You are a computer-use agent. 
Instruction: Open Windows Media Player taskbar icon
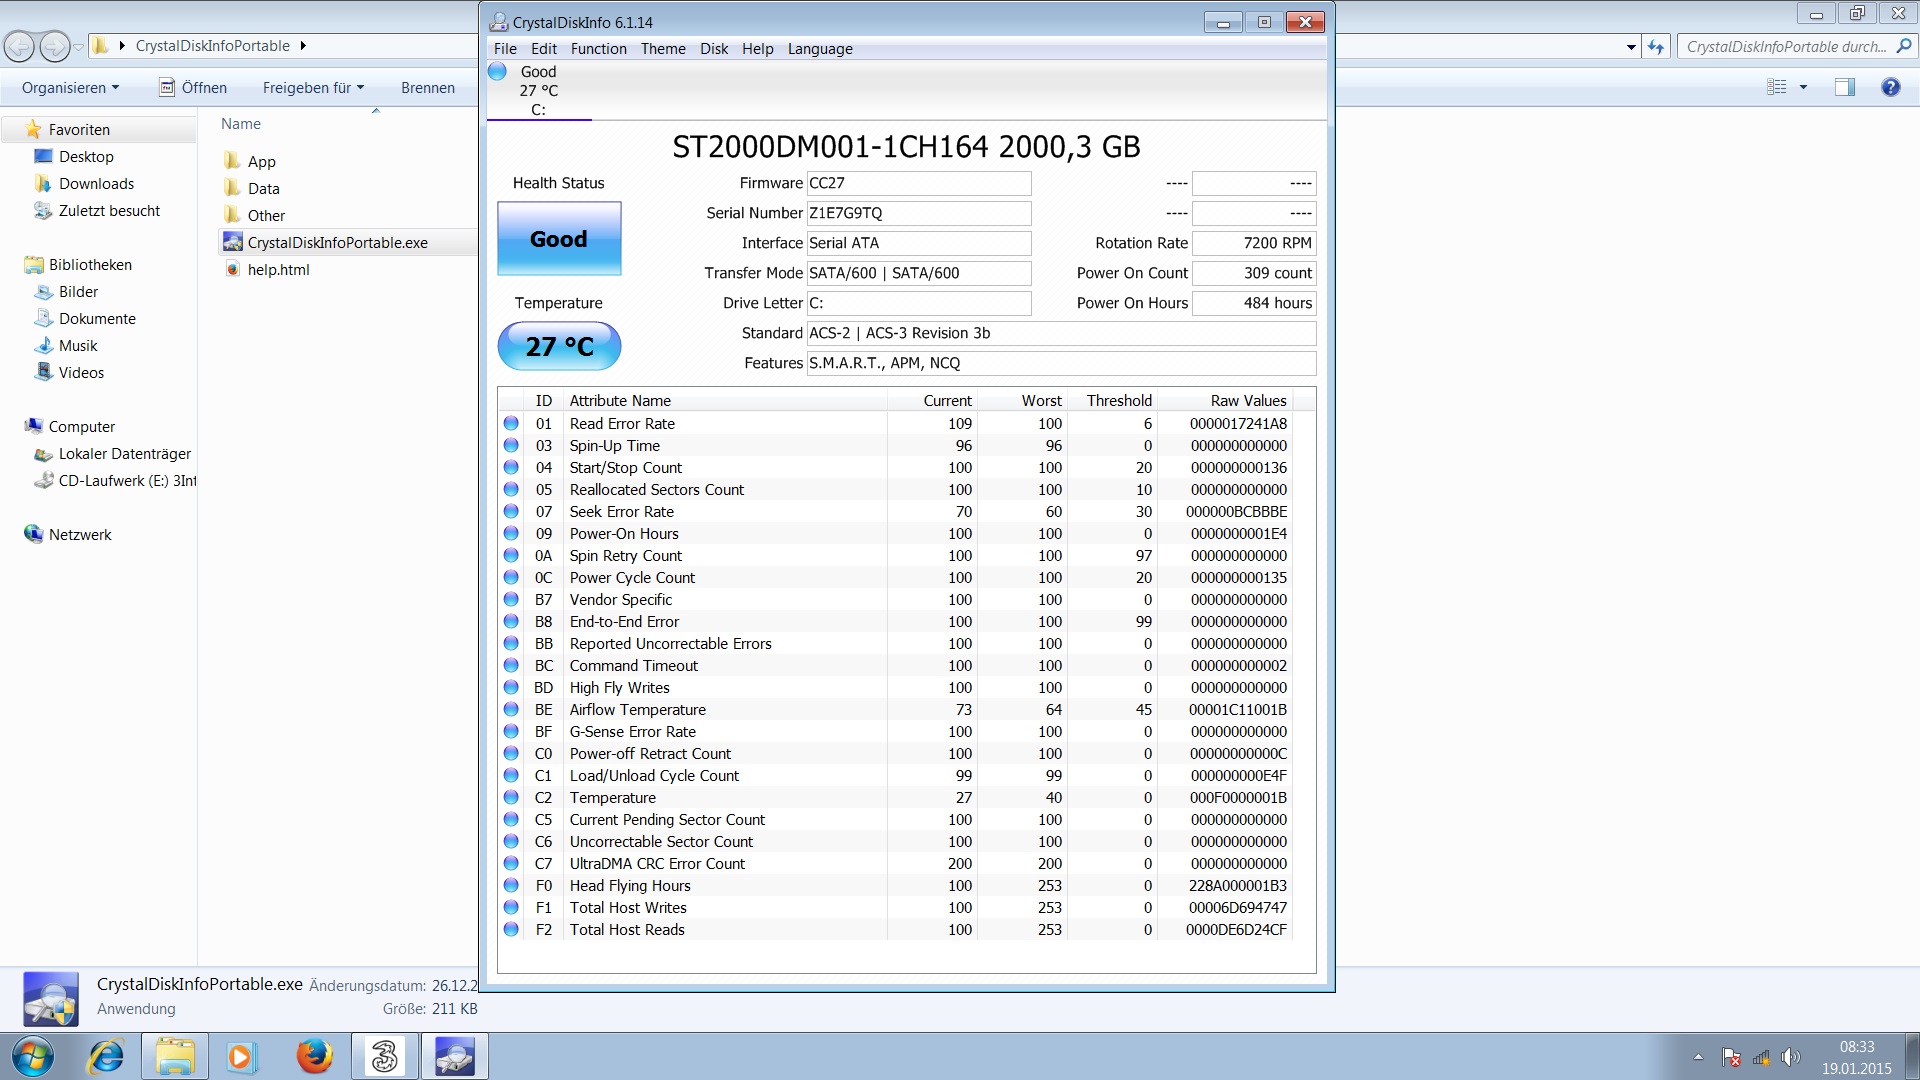[241, 1056]
